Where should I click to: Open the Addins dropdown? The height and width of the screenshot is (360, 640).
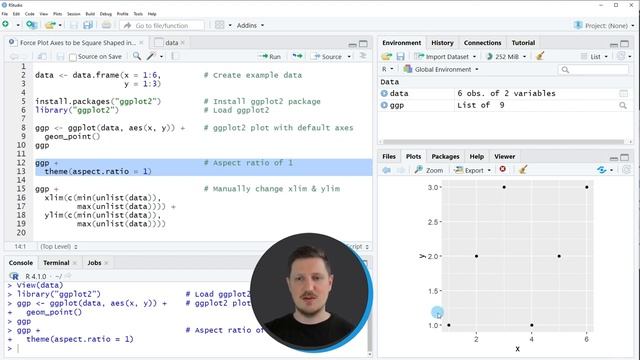250,25
